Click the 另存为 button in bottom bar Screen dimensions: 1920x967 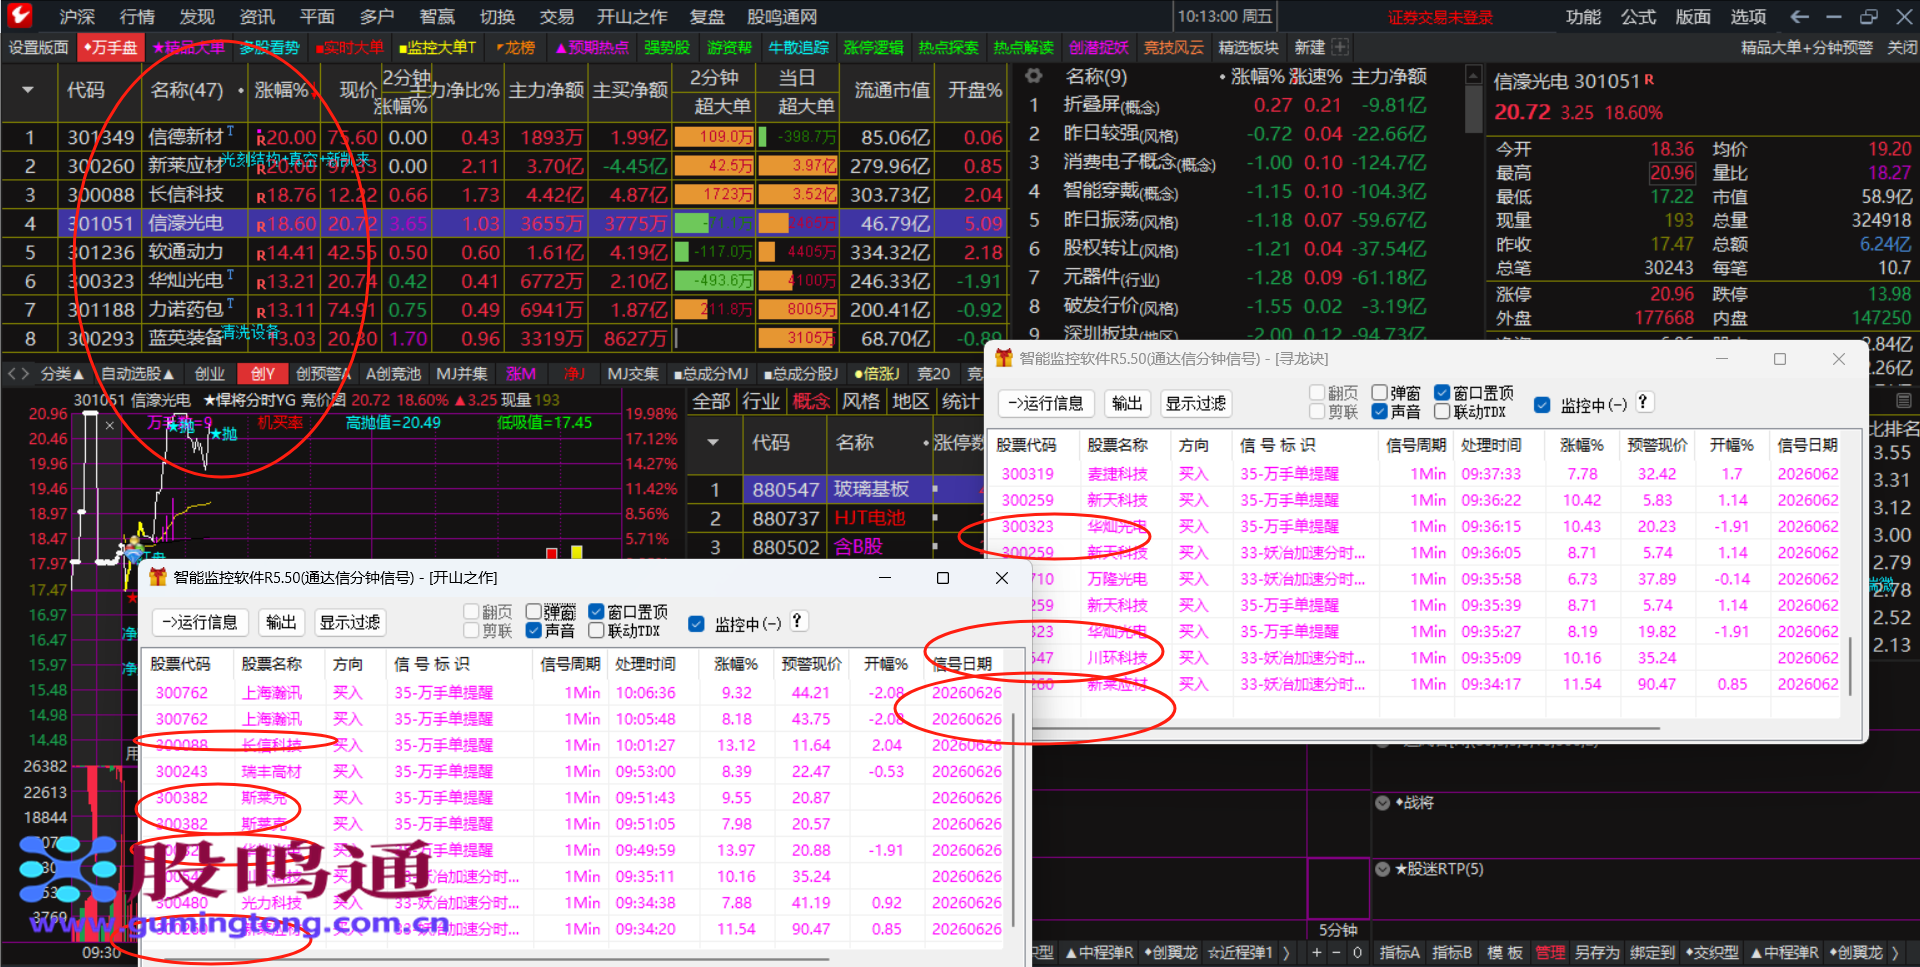[x=1597, y=953]
